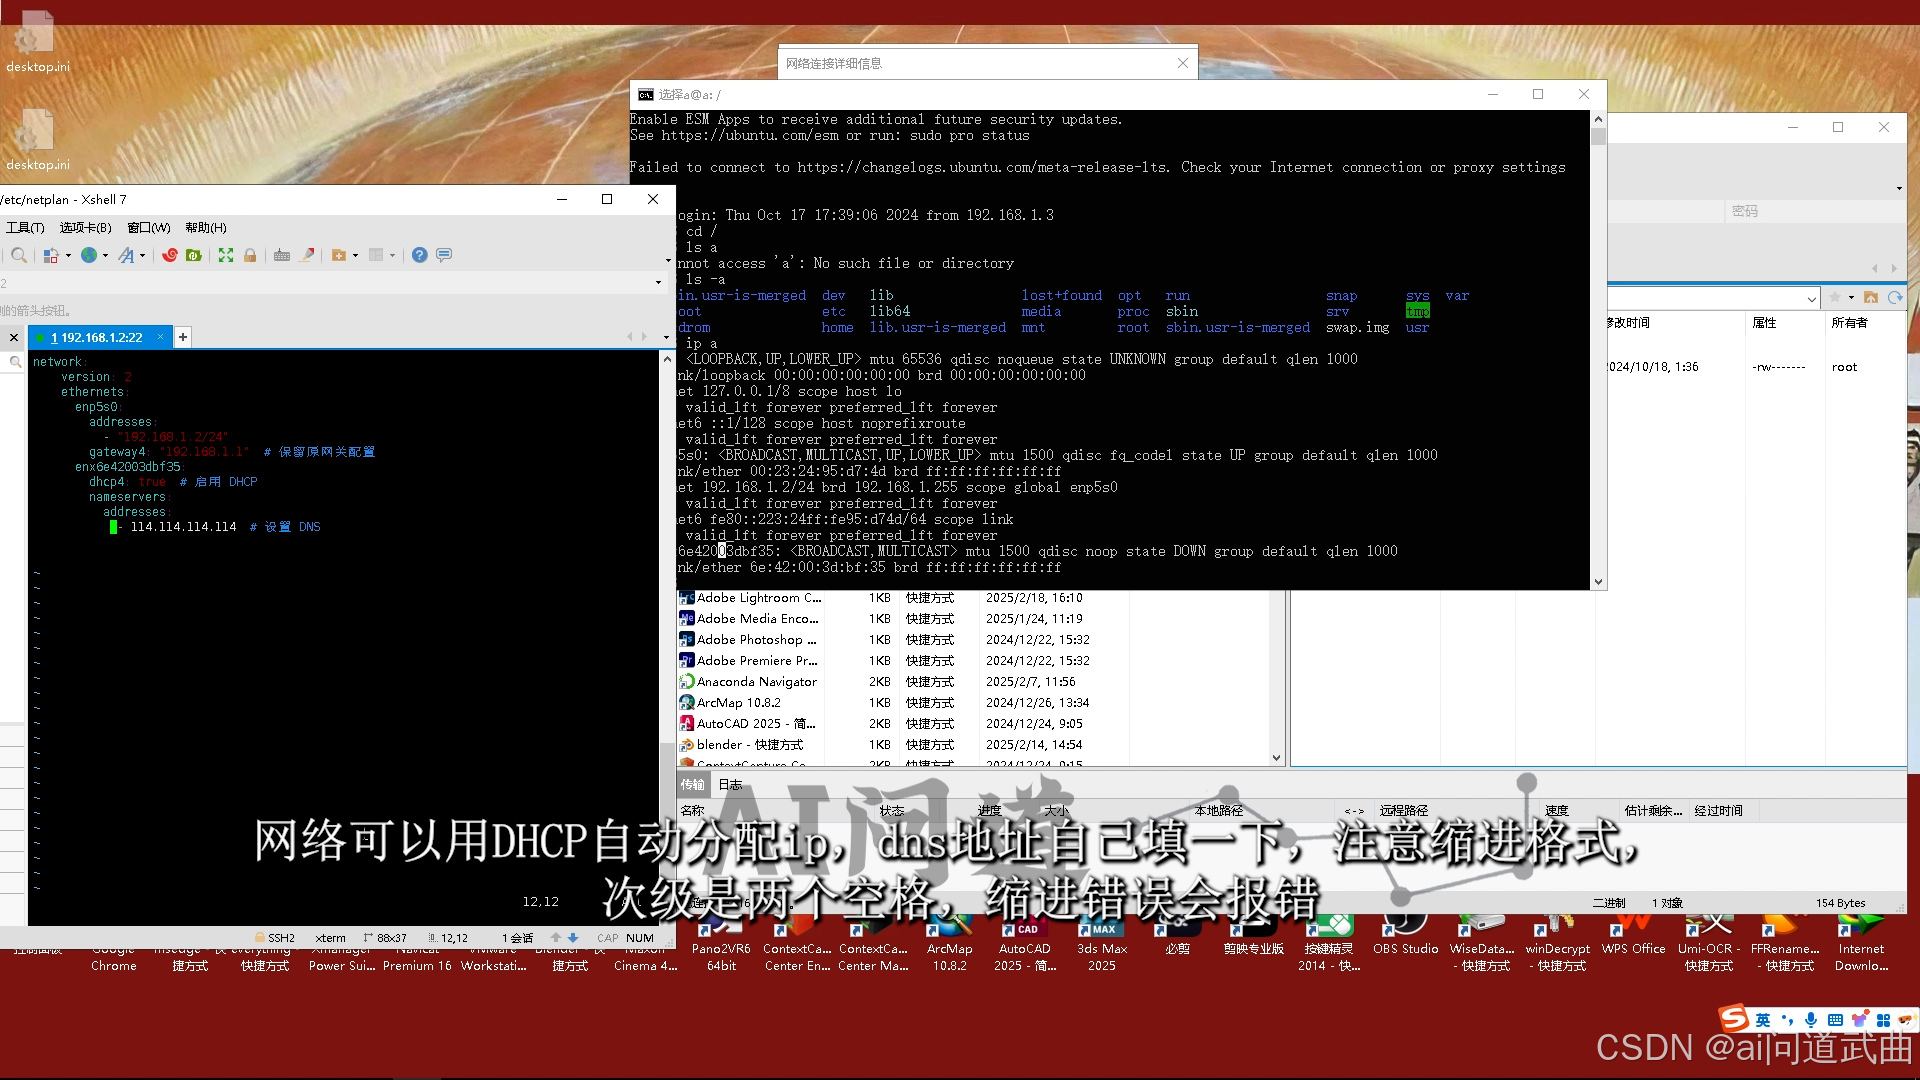Click the search icon left of the terminal

(x=15, y=362)
